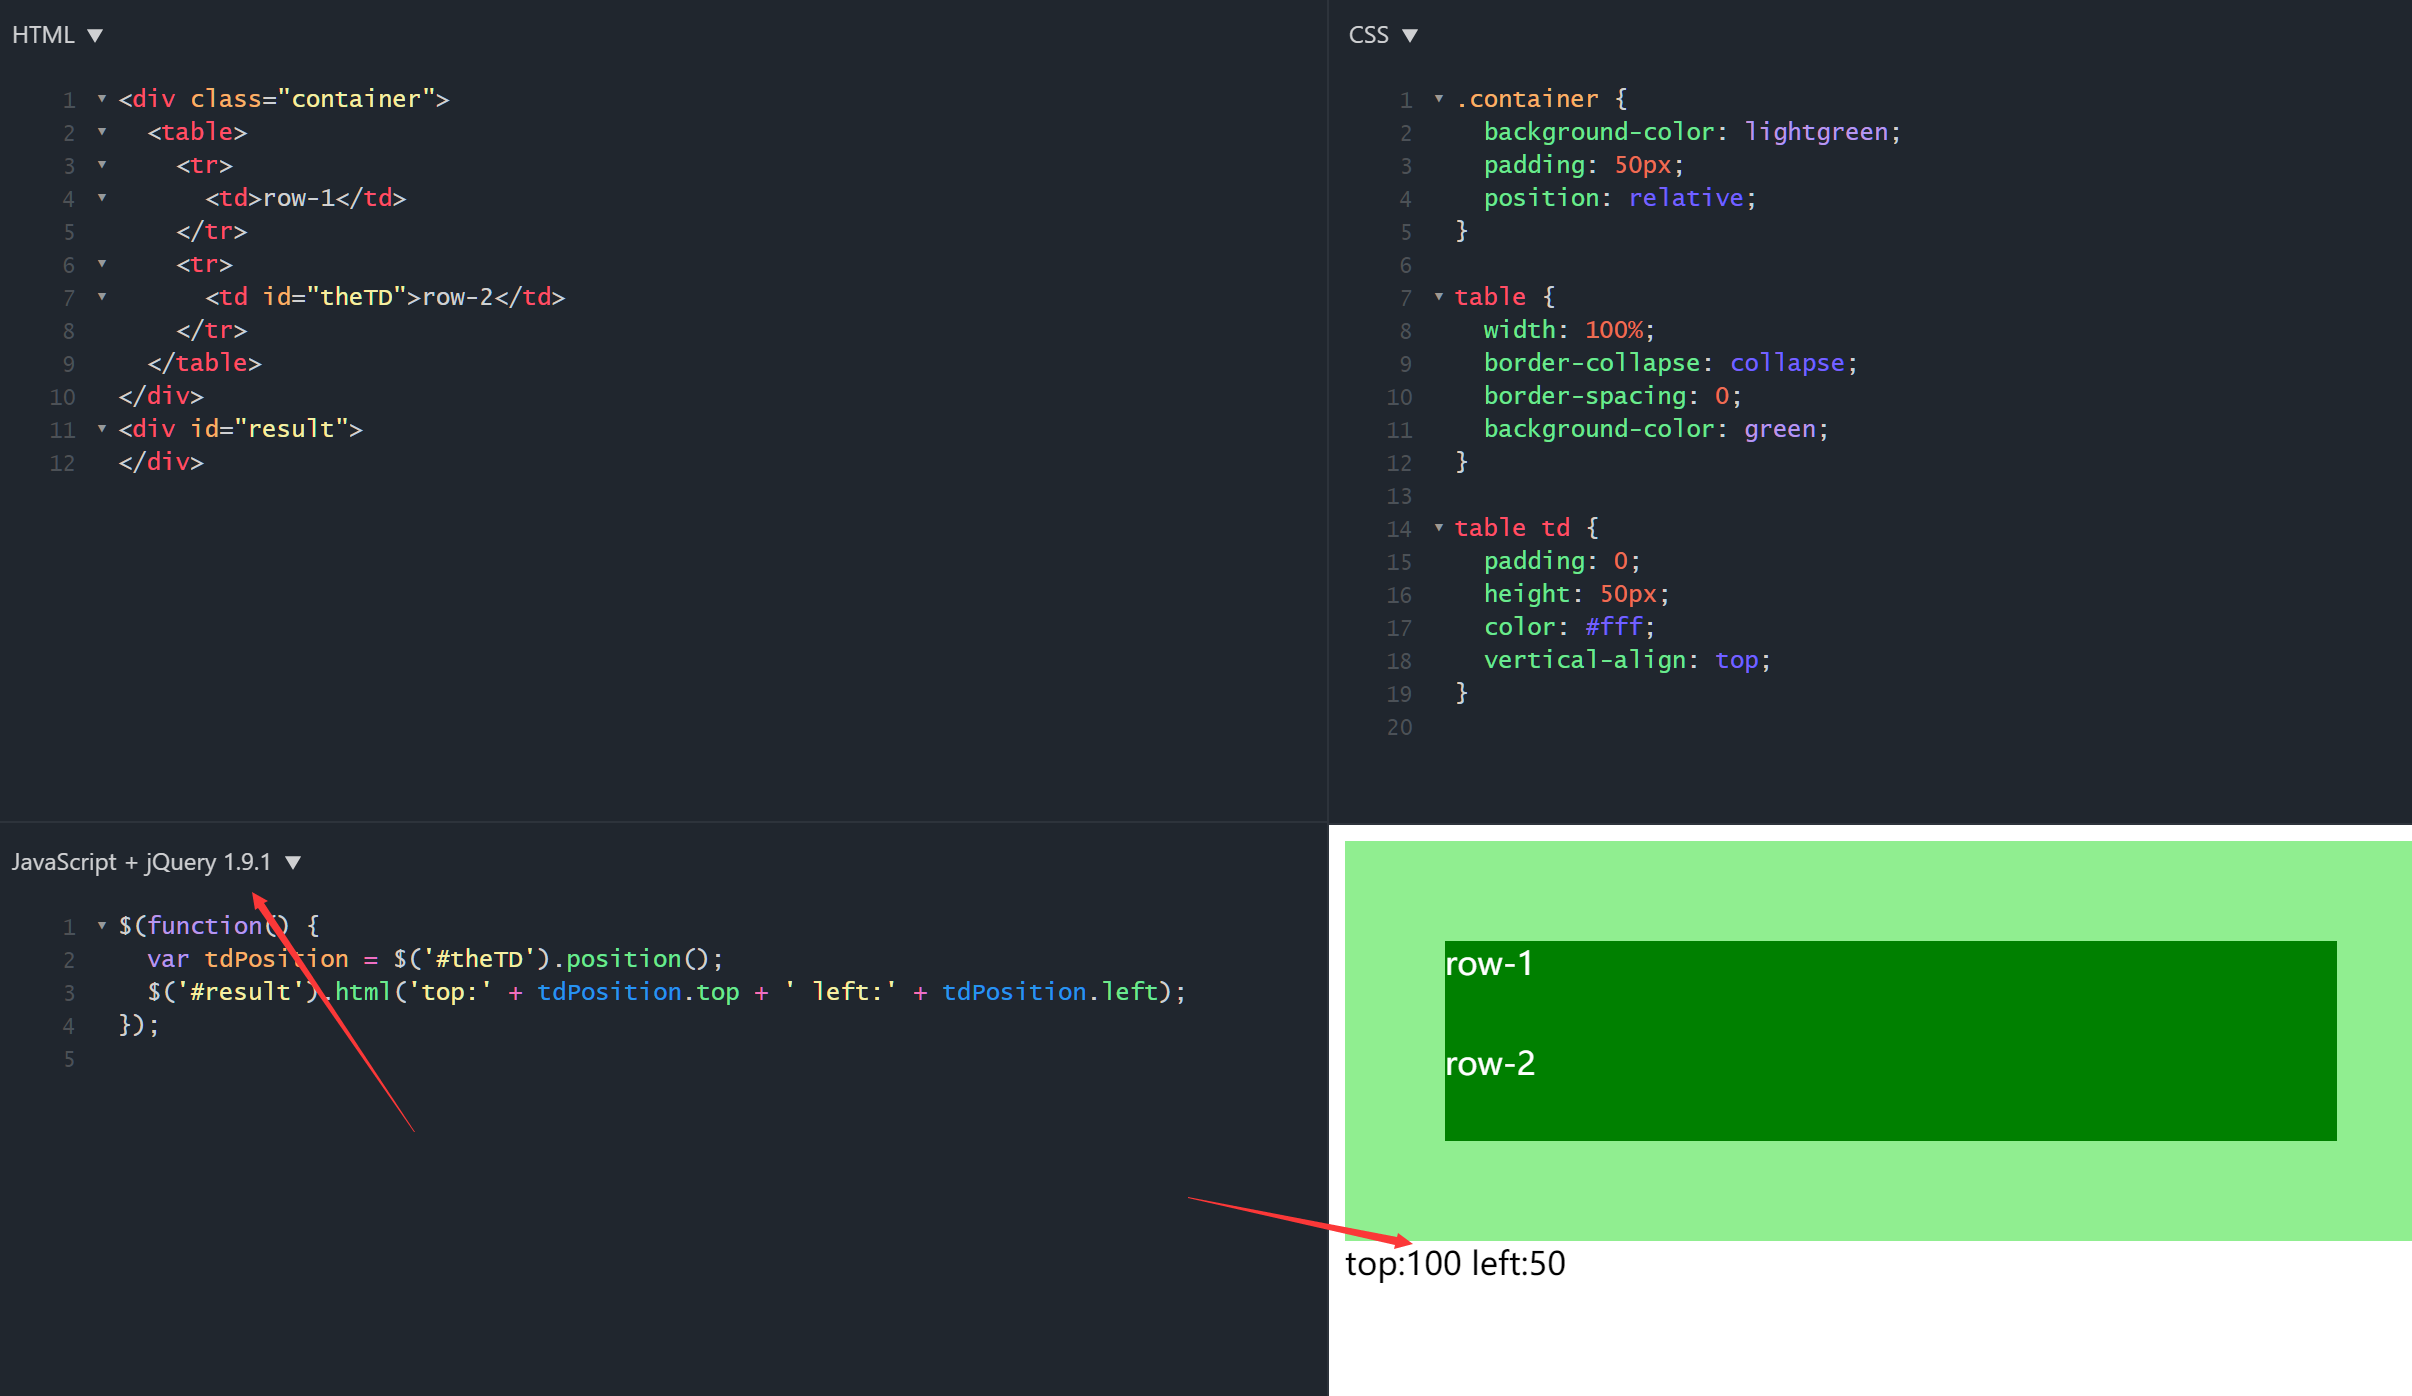Click the 'padding: 0' declaration in CSS

coord(1562,560)
